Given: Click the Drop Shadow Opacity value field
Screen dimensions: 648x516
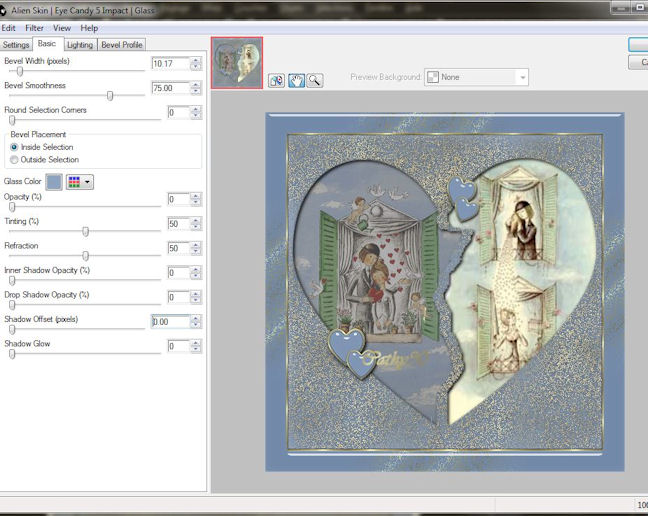Looking at the screenshot, I should [x=179, y=297].
